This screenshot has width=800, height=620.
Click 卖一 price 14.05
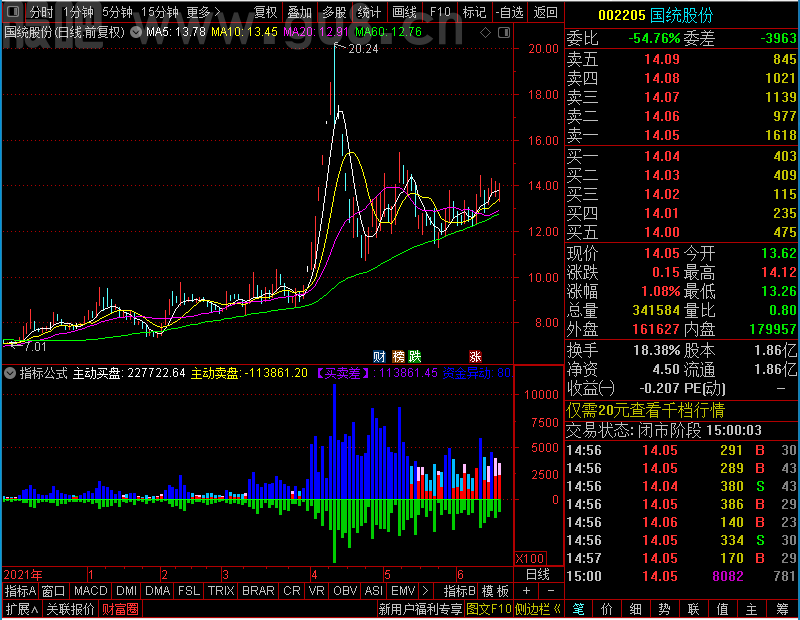pos(662,135)
